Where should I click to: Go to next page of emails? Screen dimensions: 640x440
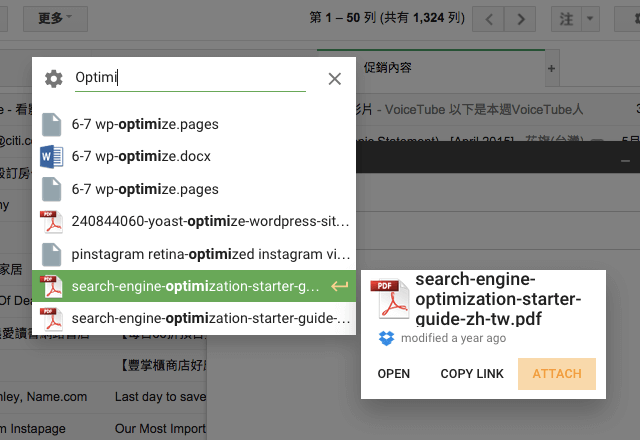(518, 19)
